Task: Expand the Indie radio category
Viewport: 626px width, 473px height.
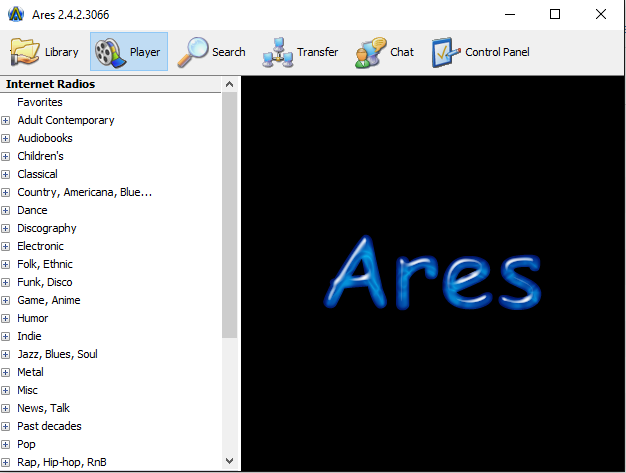Action: [6, 336]
